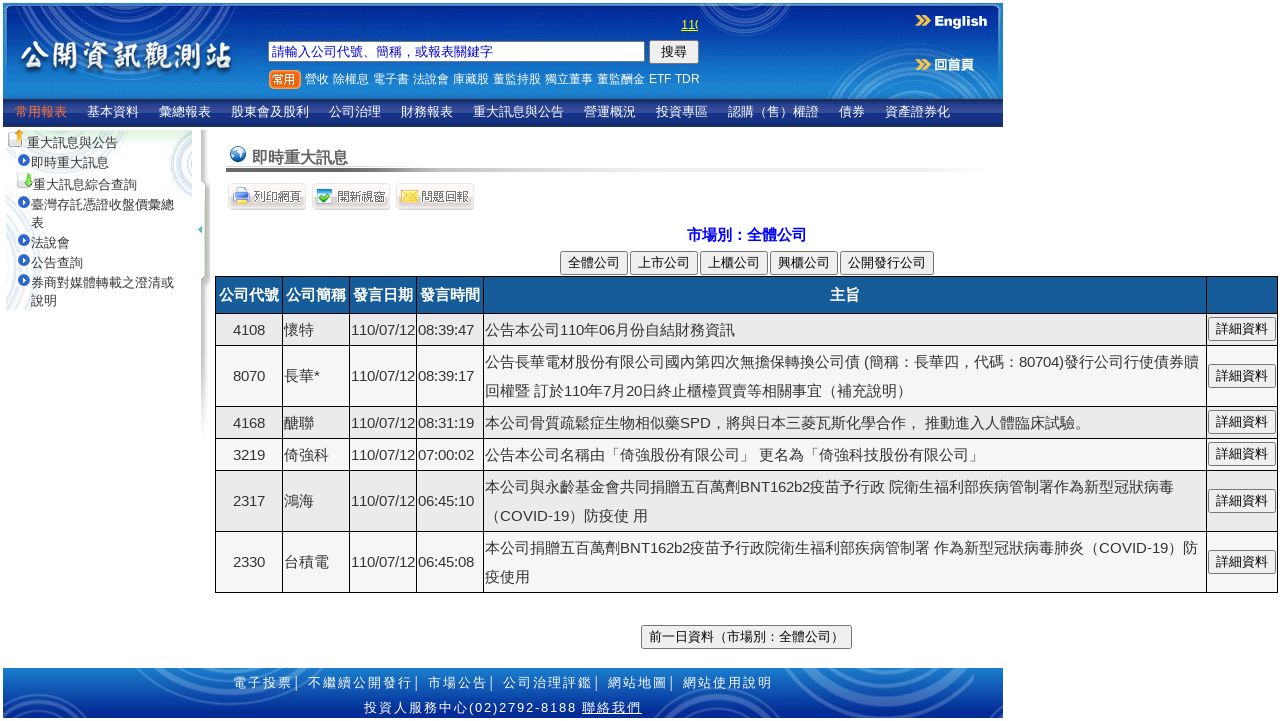Open the 資產證券化 menu
Screen dimensions: 1284x721
click(917, 112)
